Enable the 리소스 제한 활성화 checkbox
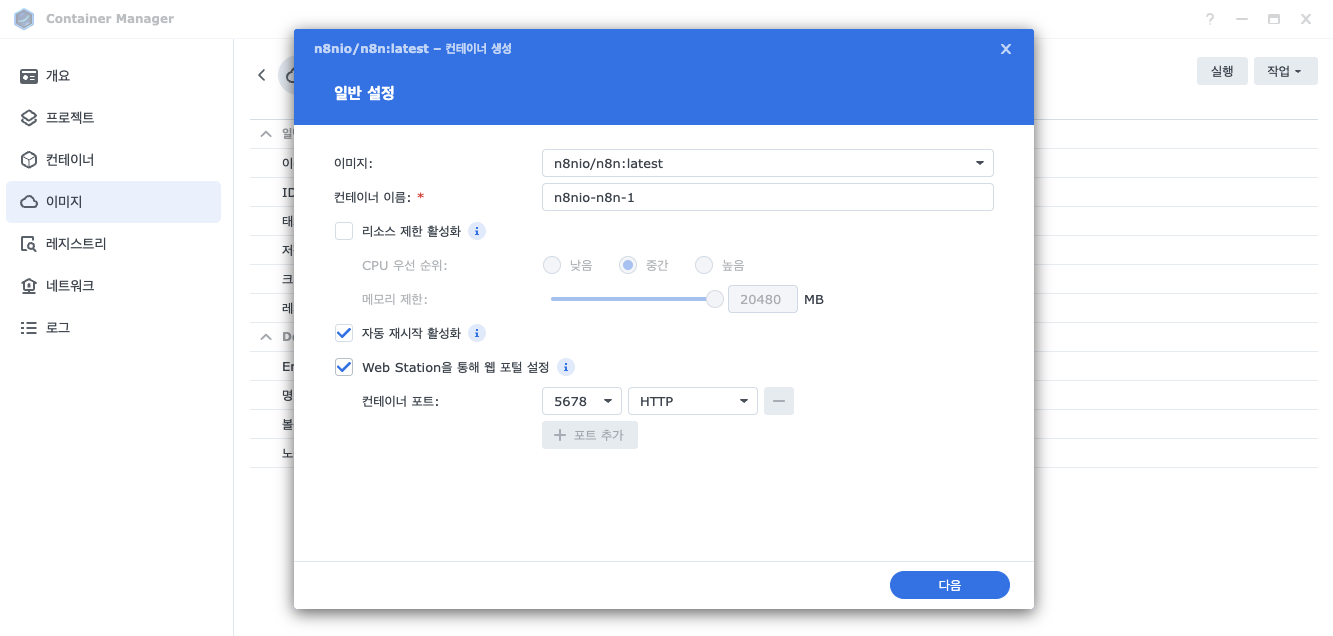 344,231
